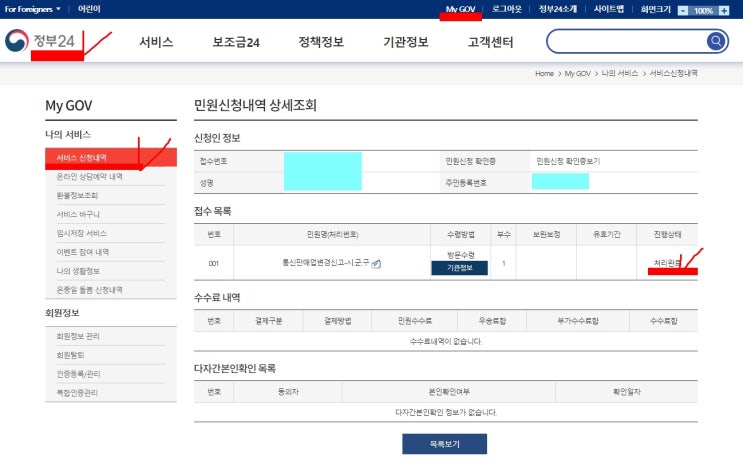Viewport: 743px width, 464px height.
Task: Open the 정책정보 main menu
Action: click(x=321, y=42)
